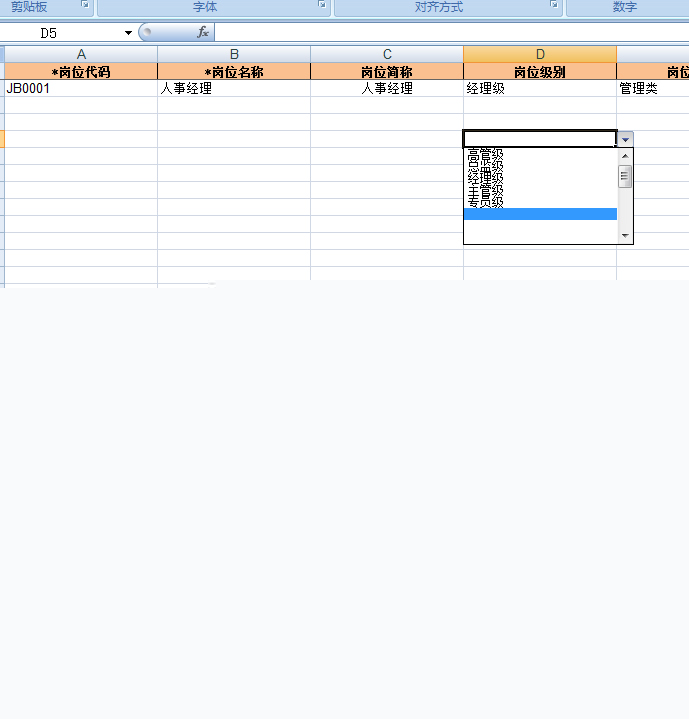The image size is (689, 719).
Task: Select column B header
Action: (234, 54)
